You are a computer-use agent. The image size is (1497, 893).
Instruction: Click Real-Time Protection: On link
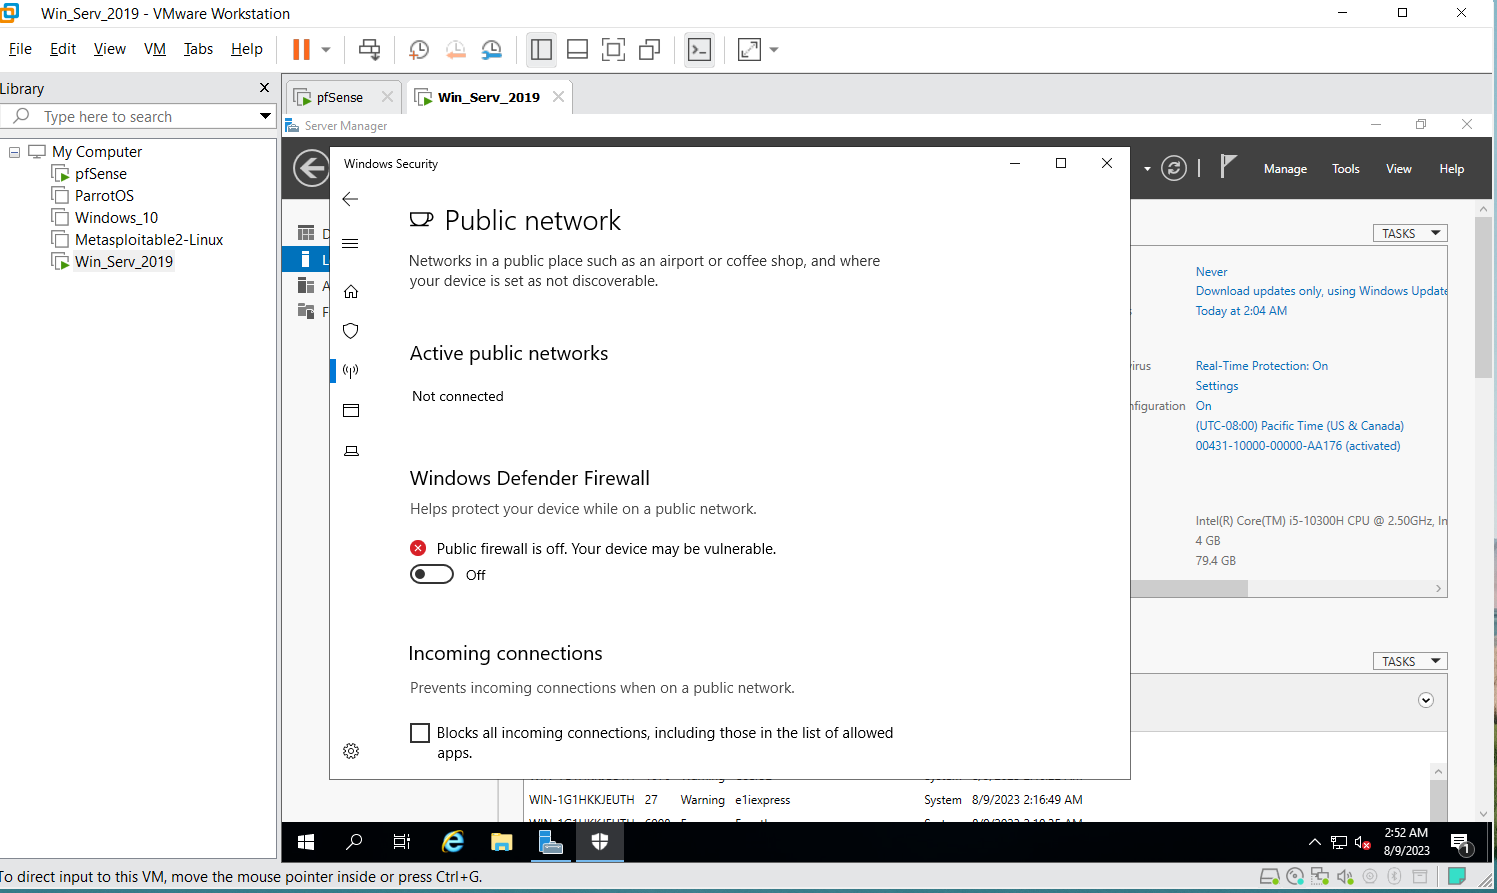(x=1262, y=366)
